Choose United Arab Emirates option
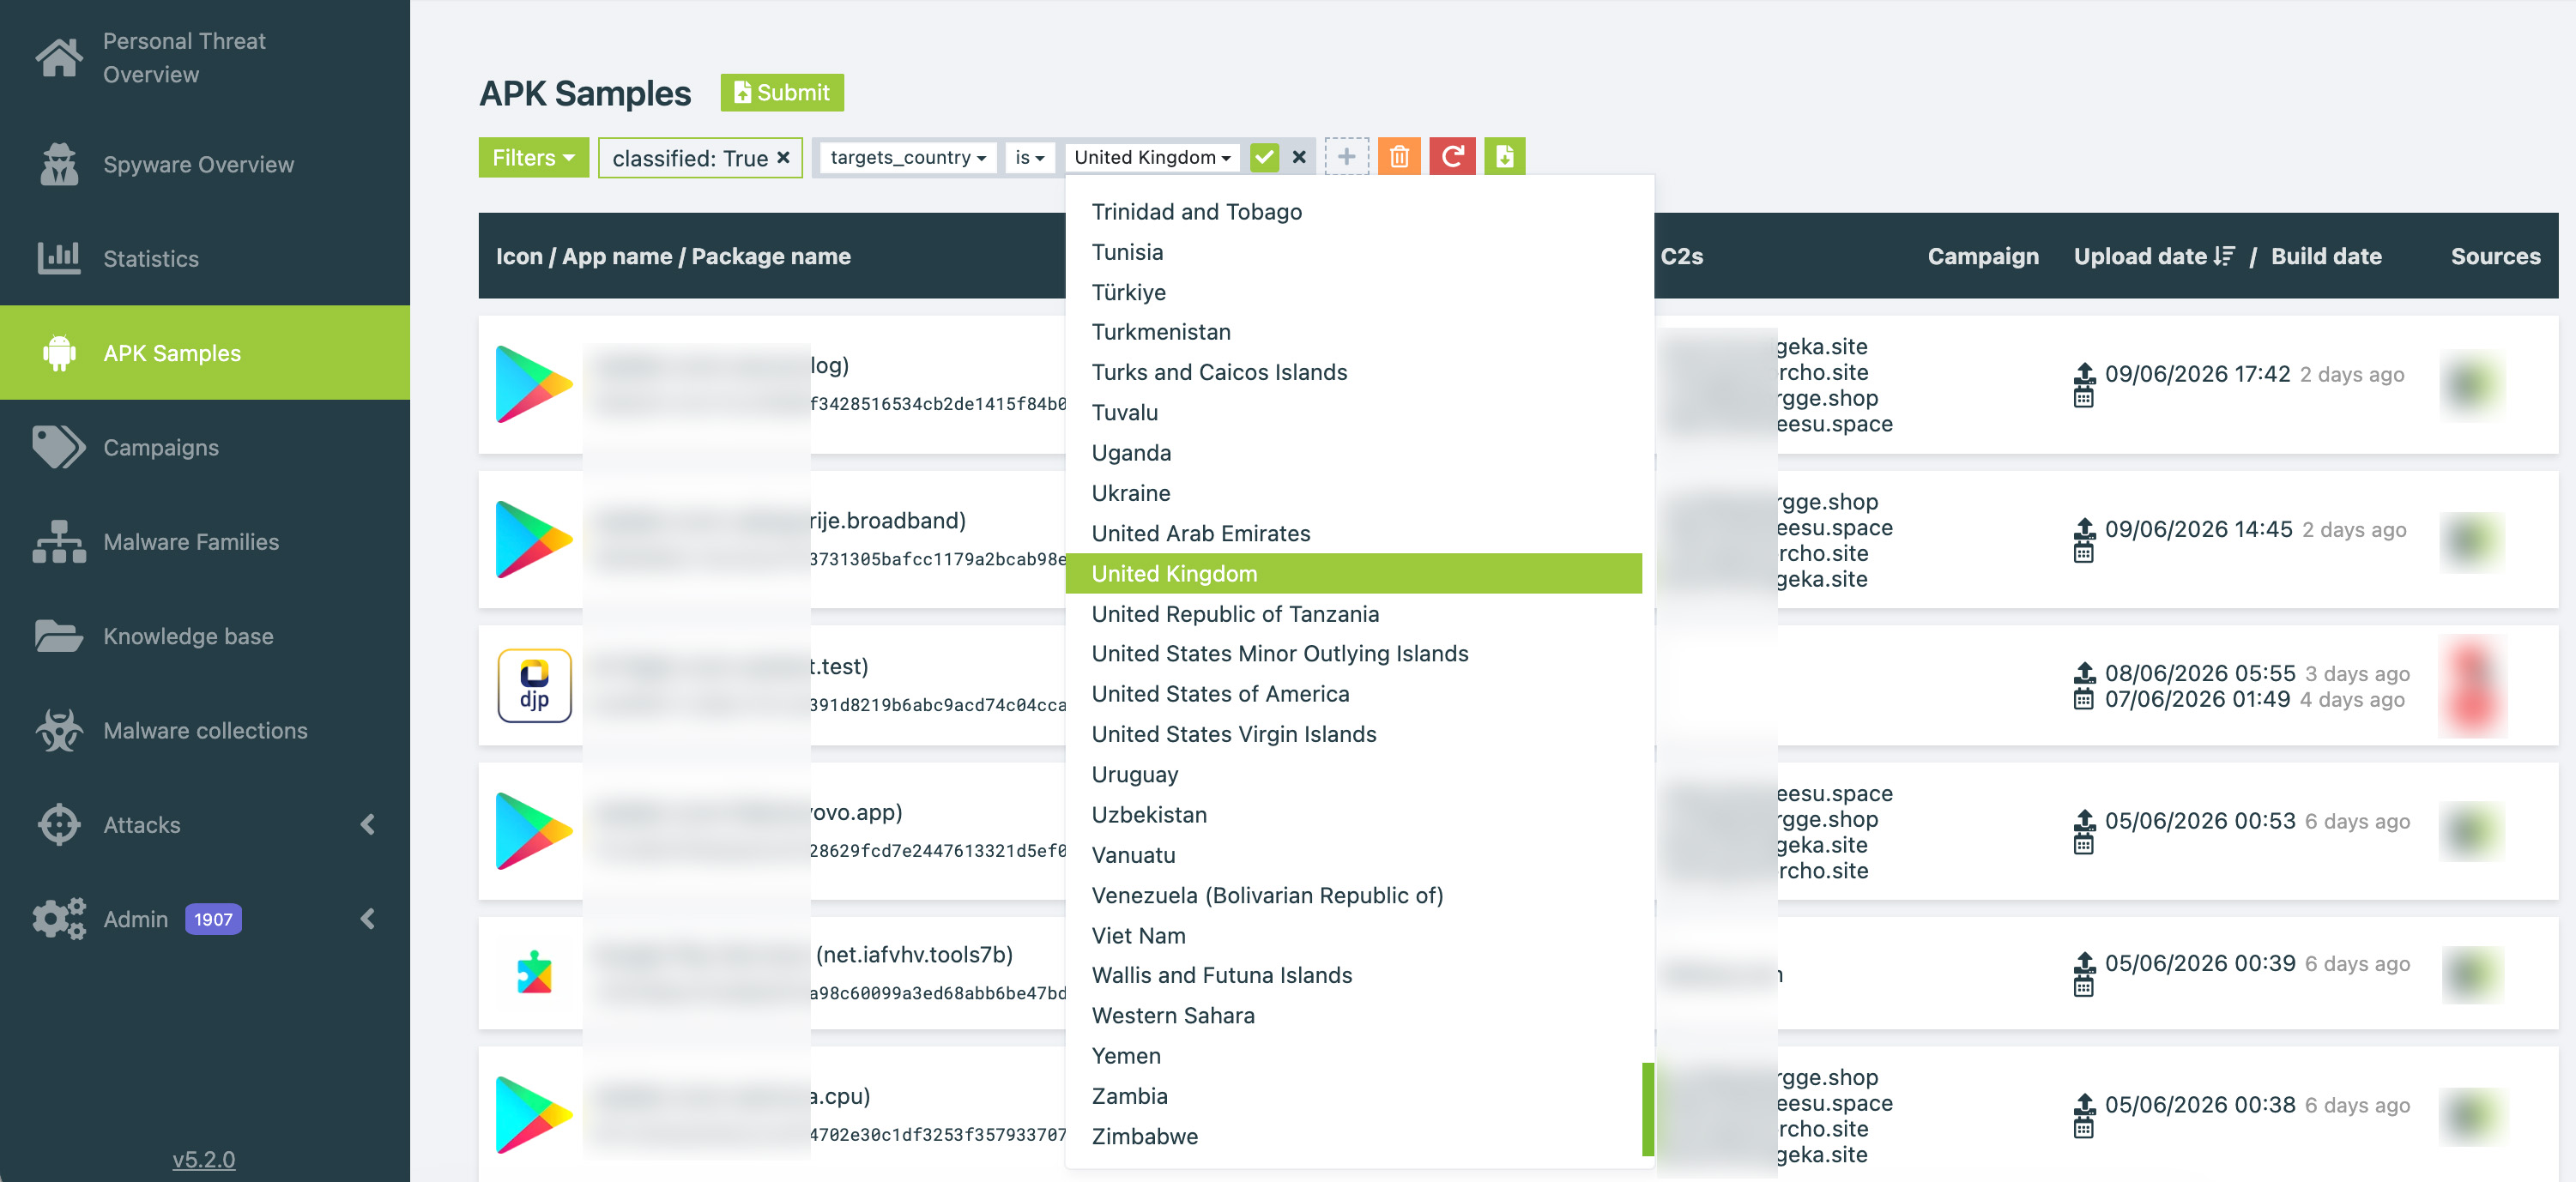This screenshot has height=1182, width=2576. tap(1353, 533)
